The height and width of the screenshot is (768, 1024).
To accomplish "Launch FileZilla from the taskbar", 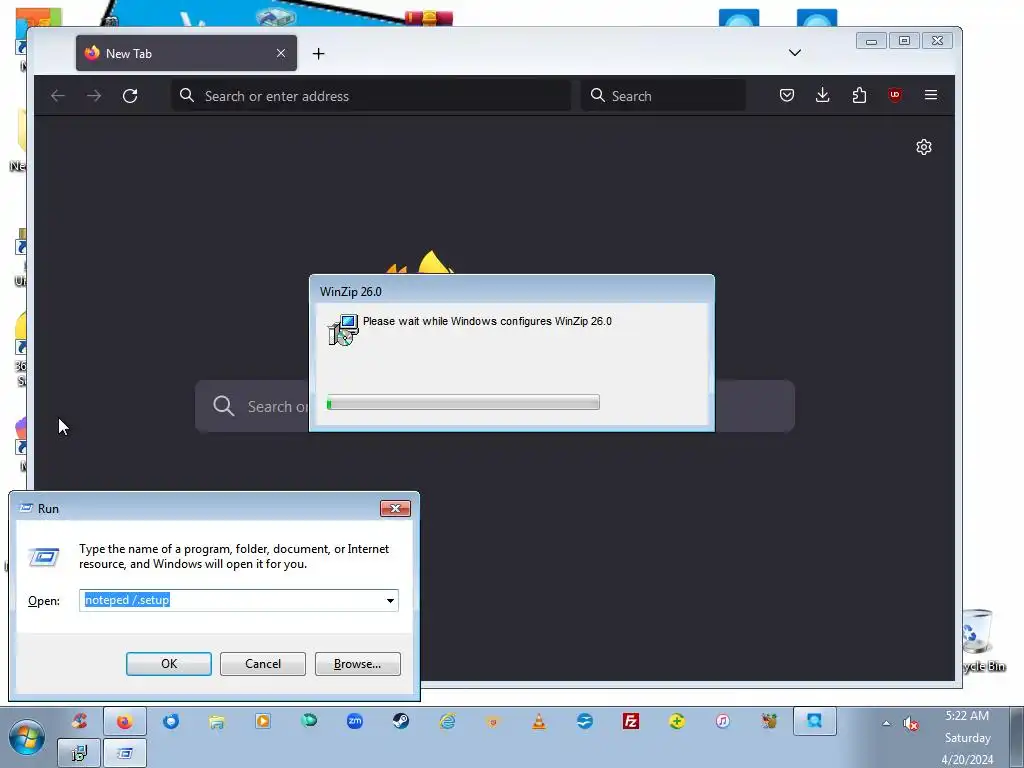I will tap(631, 722).
